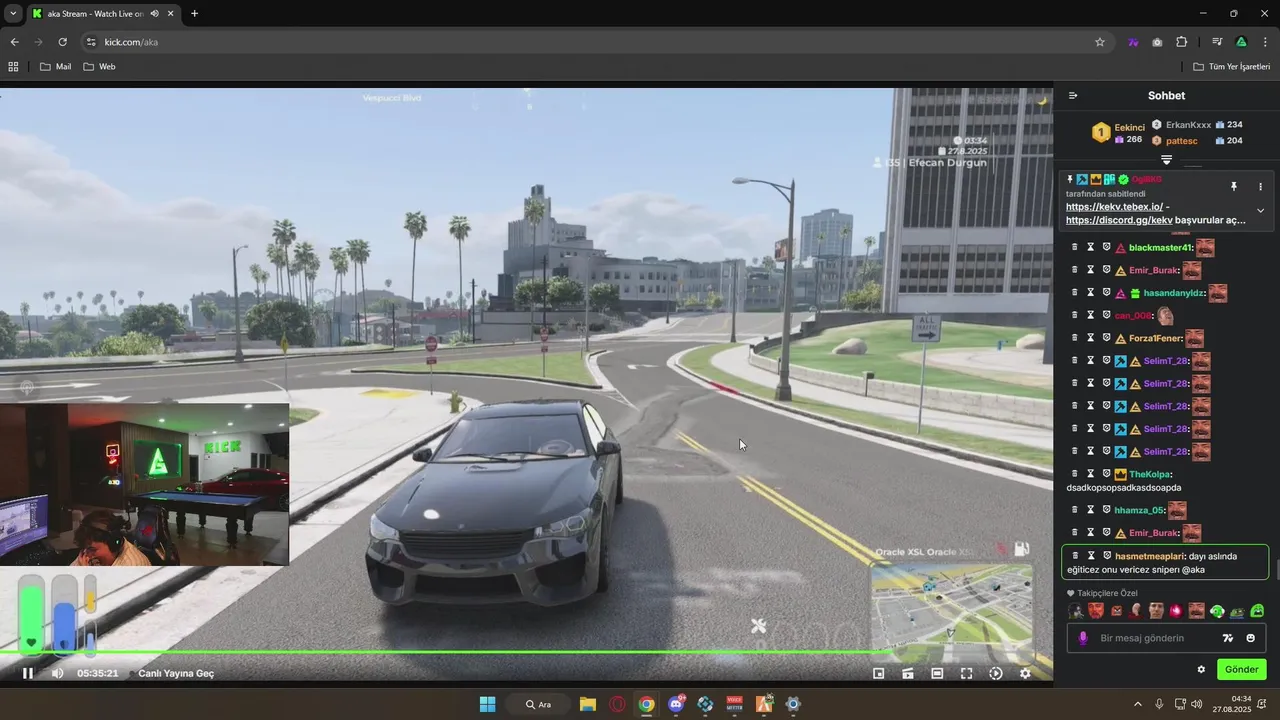This screenshot has width=1280, height=720.
Task: Expand pinned message chevron
Action: (x=1260, y=210)
